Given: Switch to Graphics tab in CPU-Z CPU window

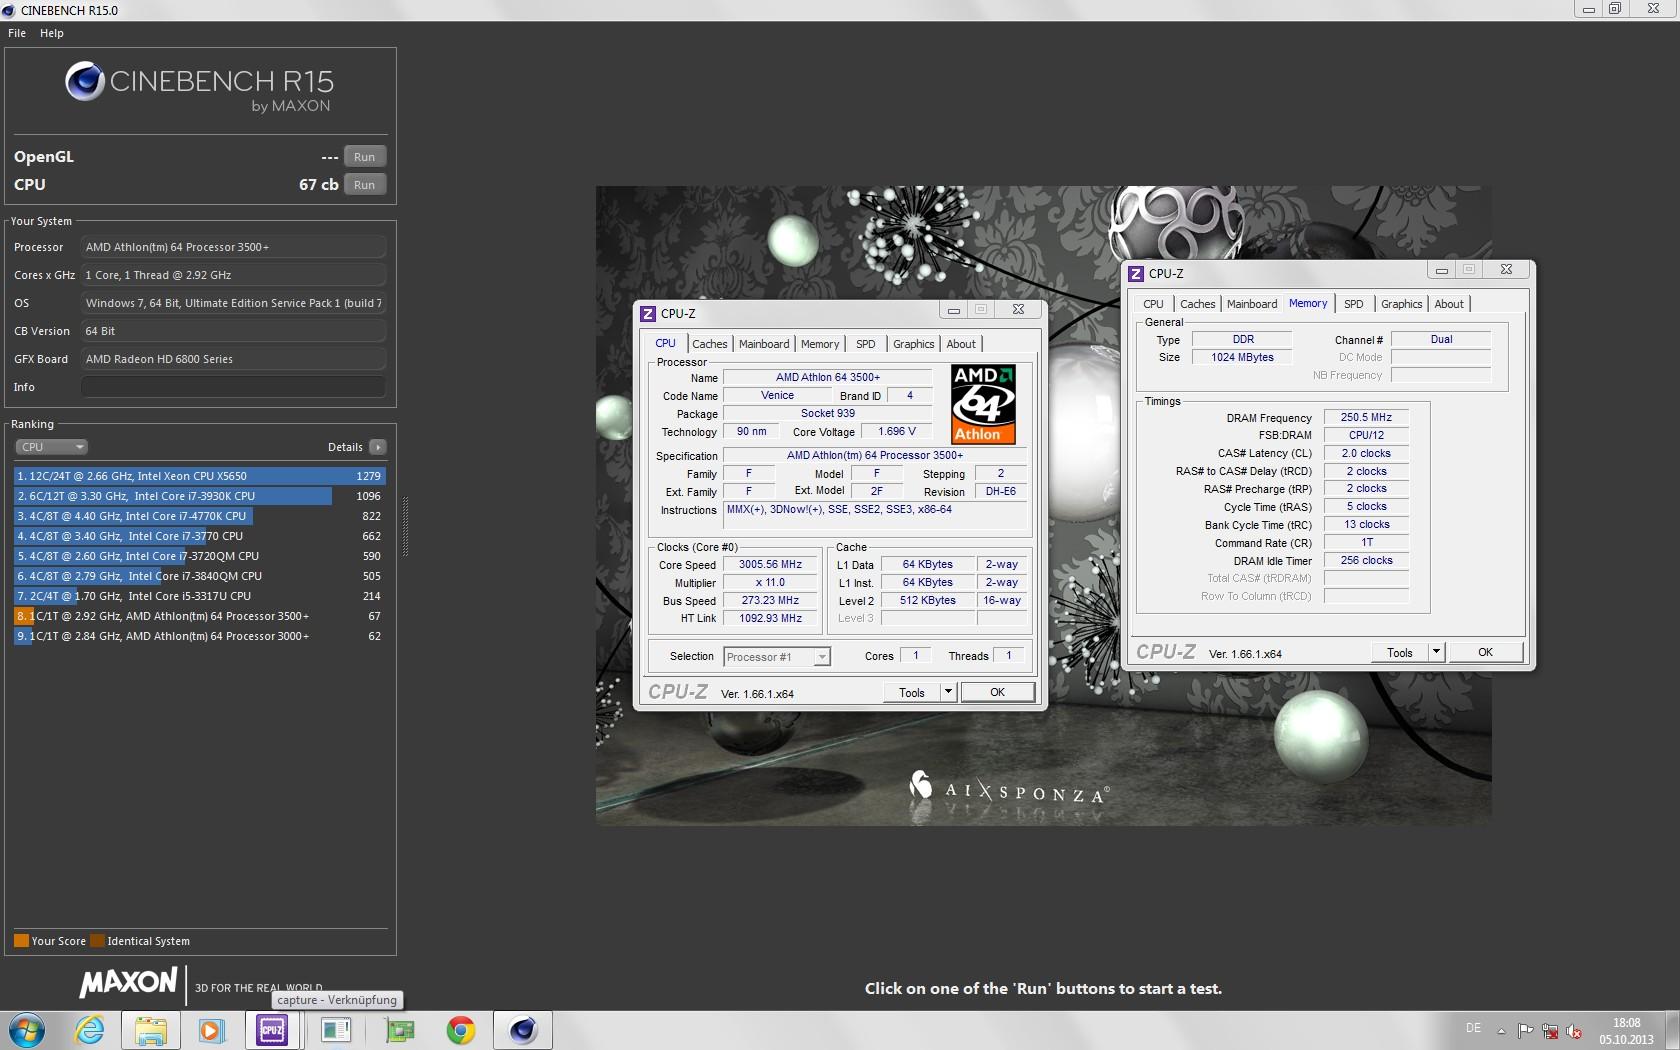Looking at the screenshot, I should [x=914, y=344].
